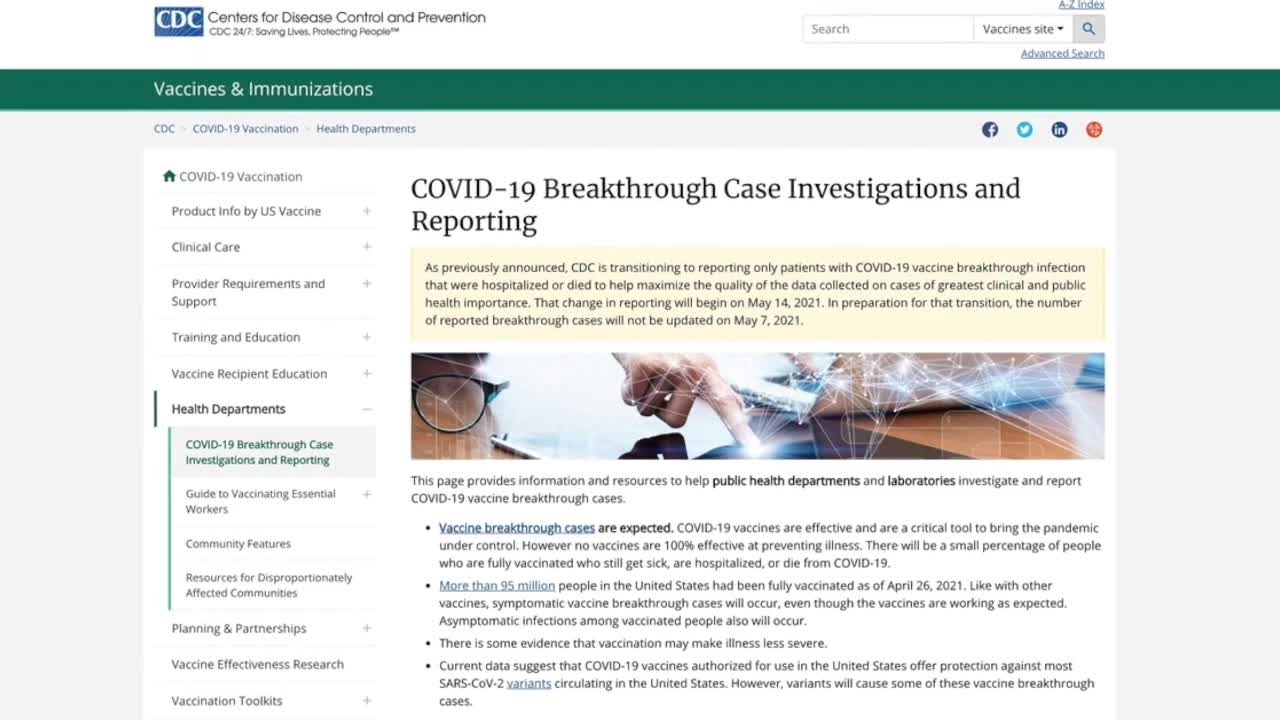Expand Training and Education plus toggle

click(x=367, y=337)
